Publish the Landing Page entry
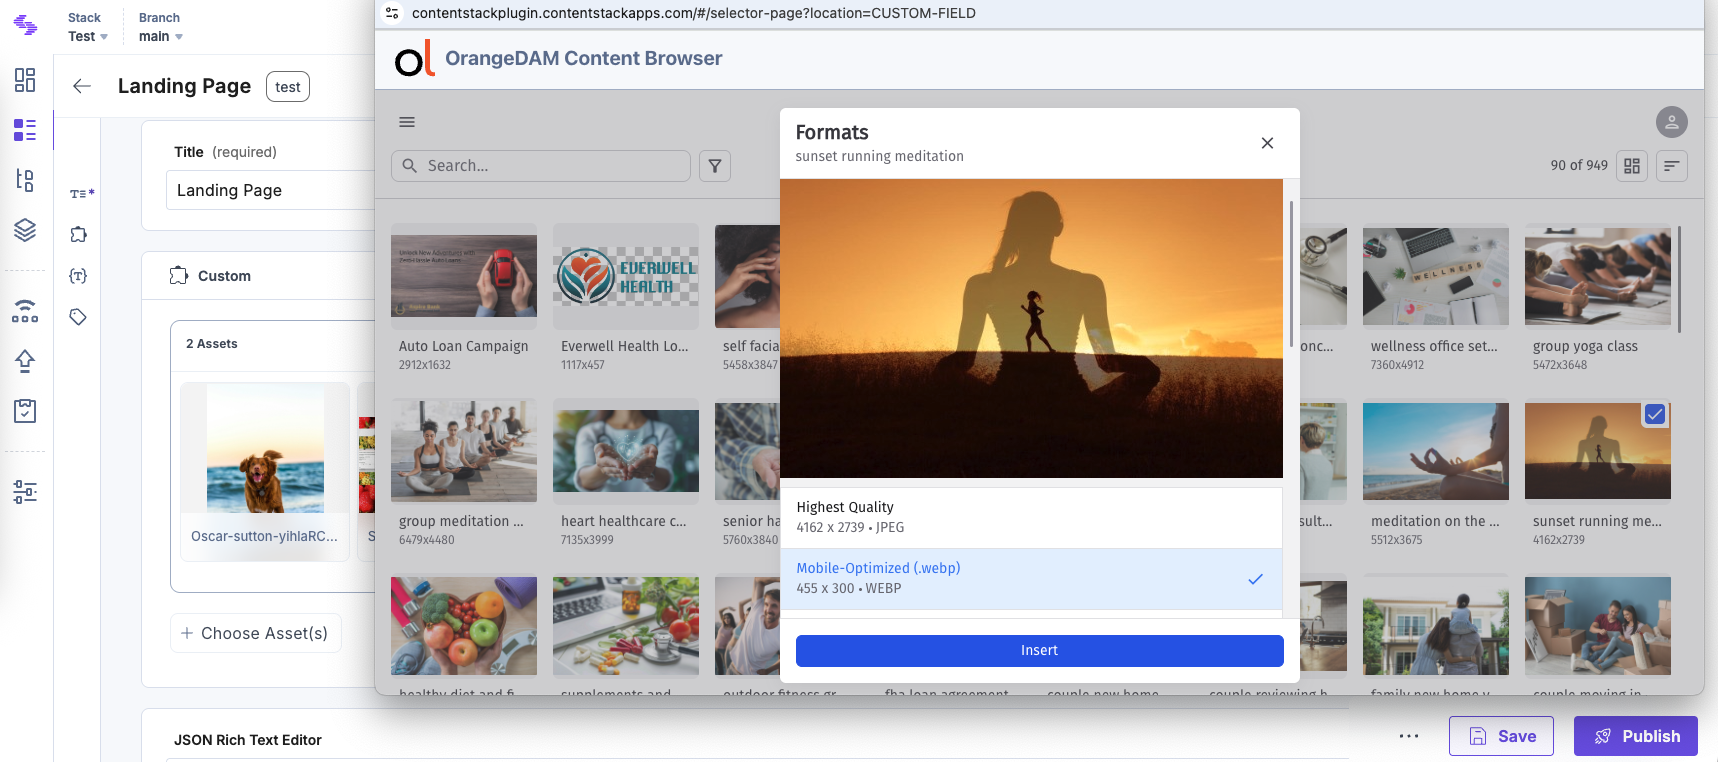 pos(1636,736)
